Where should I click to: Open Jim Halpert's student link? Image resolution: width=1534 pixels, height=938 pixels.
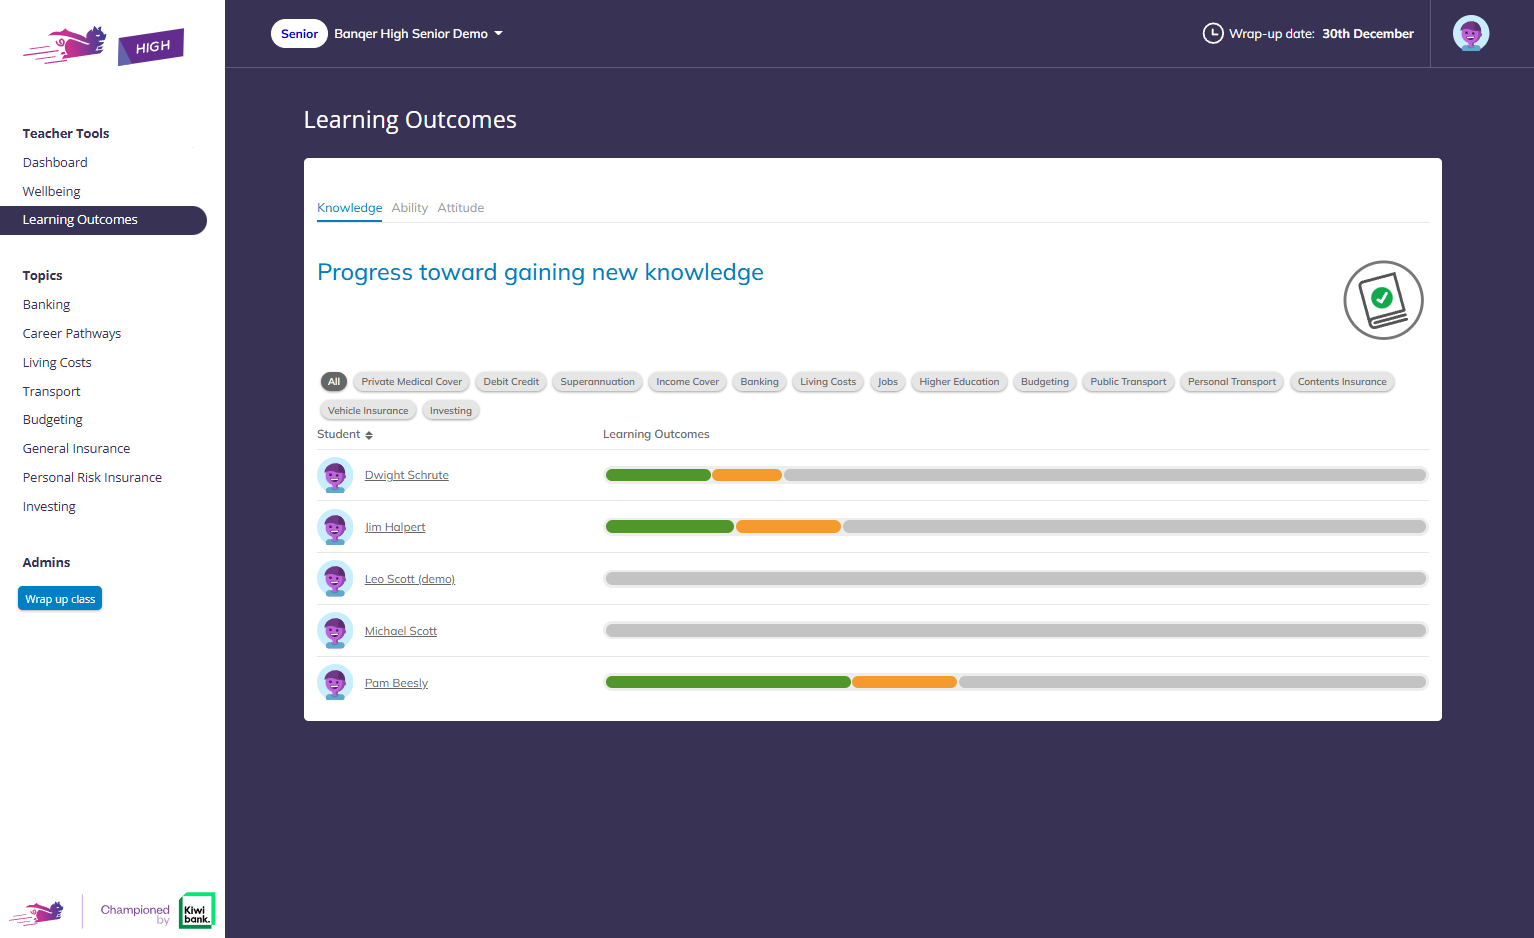pos(395,527)
